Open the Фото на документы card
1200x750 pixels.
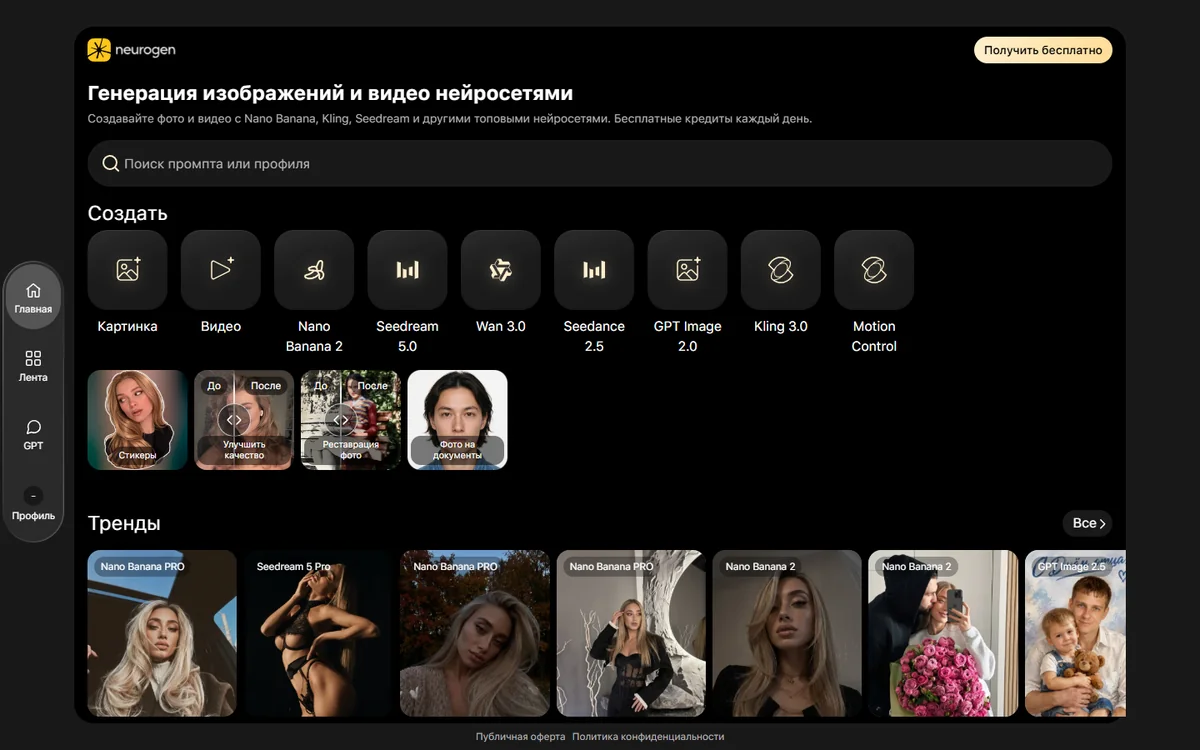(x=457, y=420)
